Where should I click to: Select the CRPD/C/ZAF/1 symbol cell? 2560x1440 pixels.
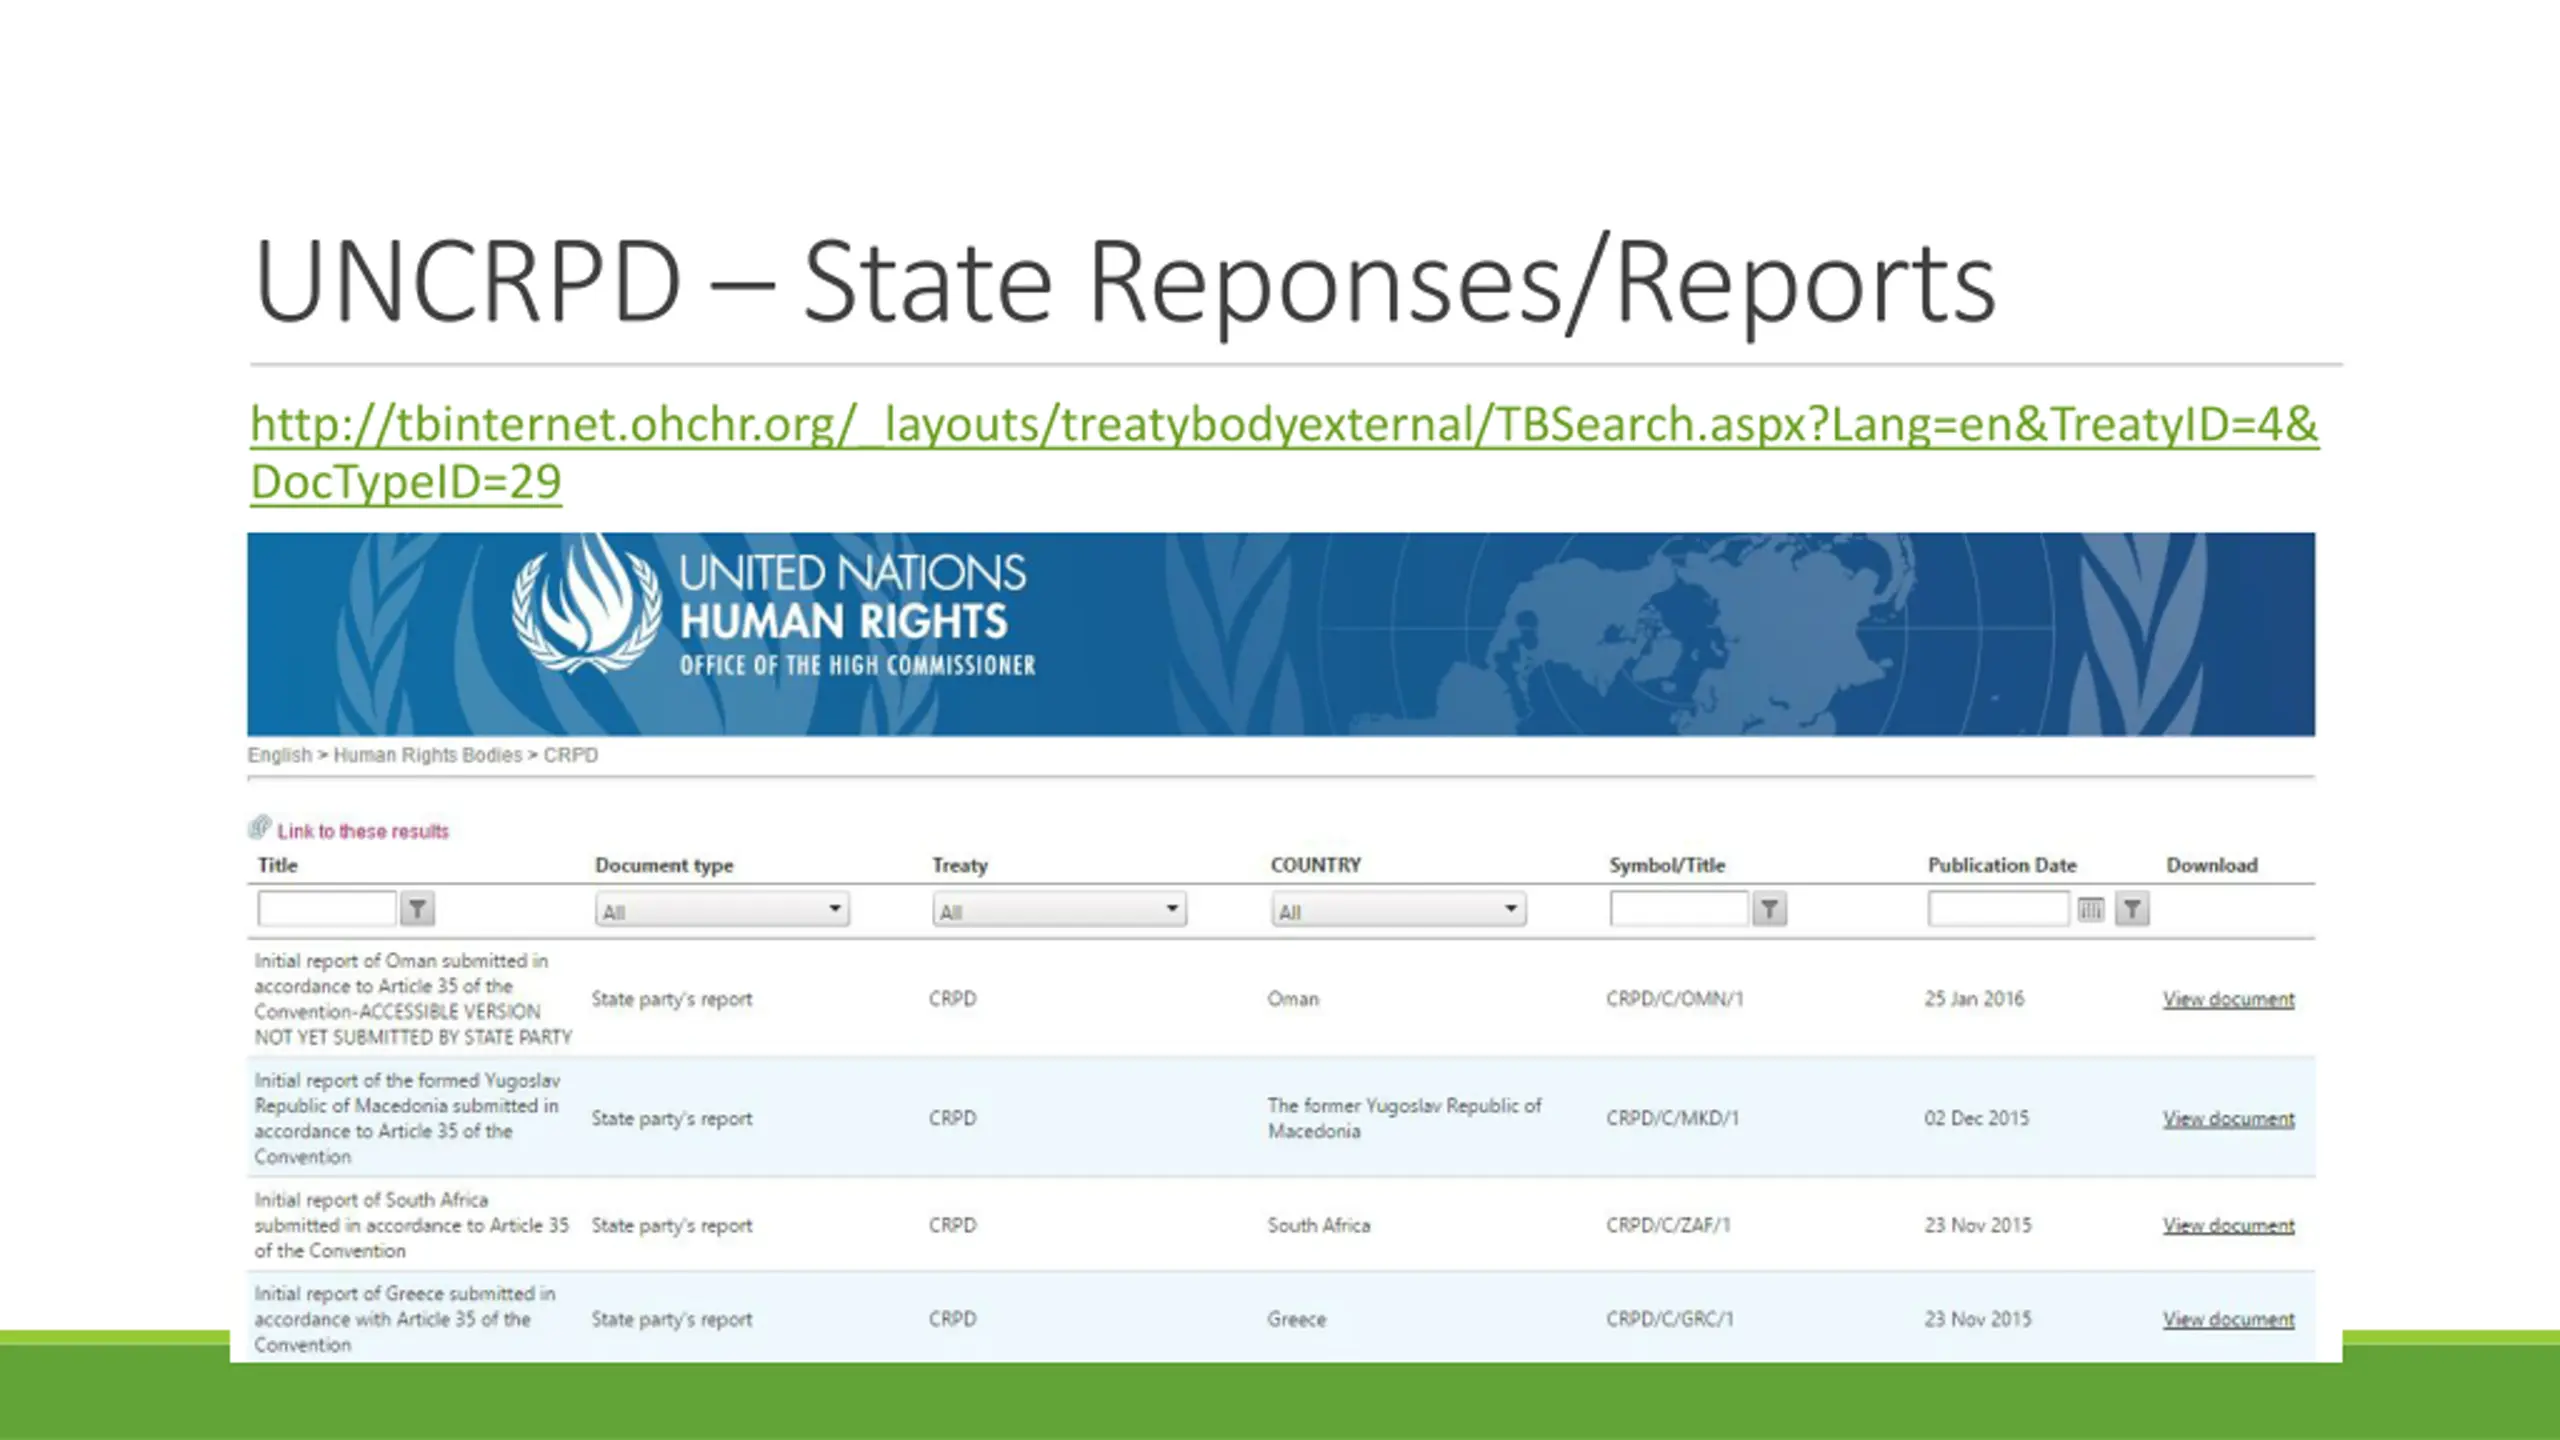(x=1668, y=1225)
